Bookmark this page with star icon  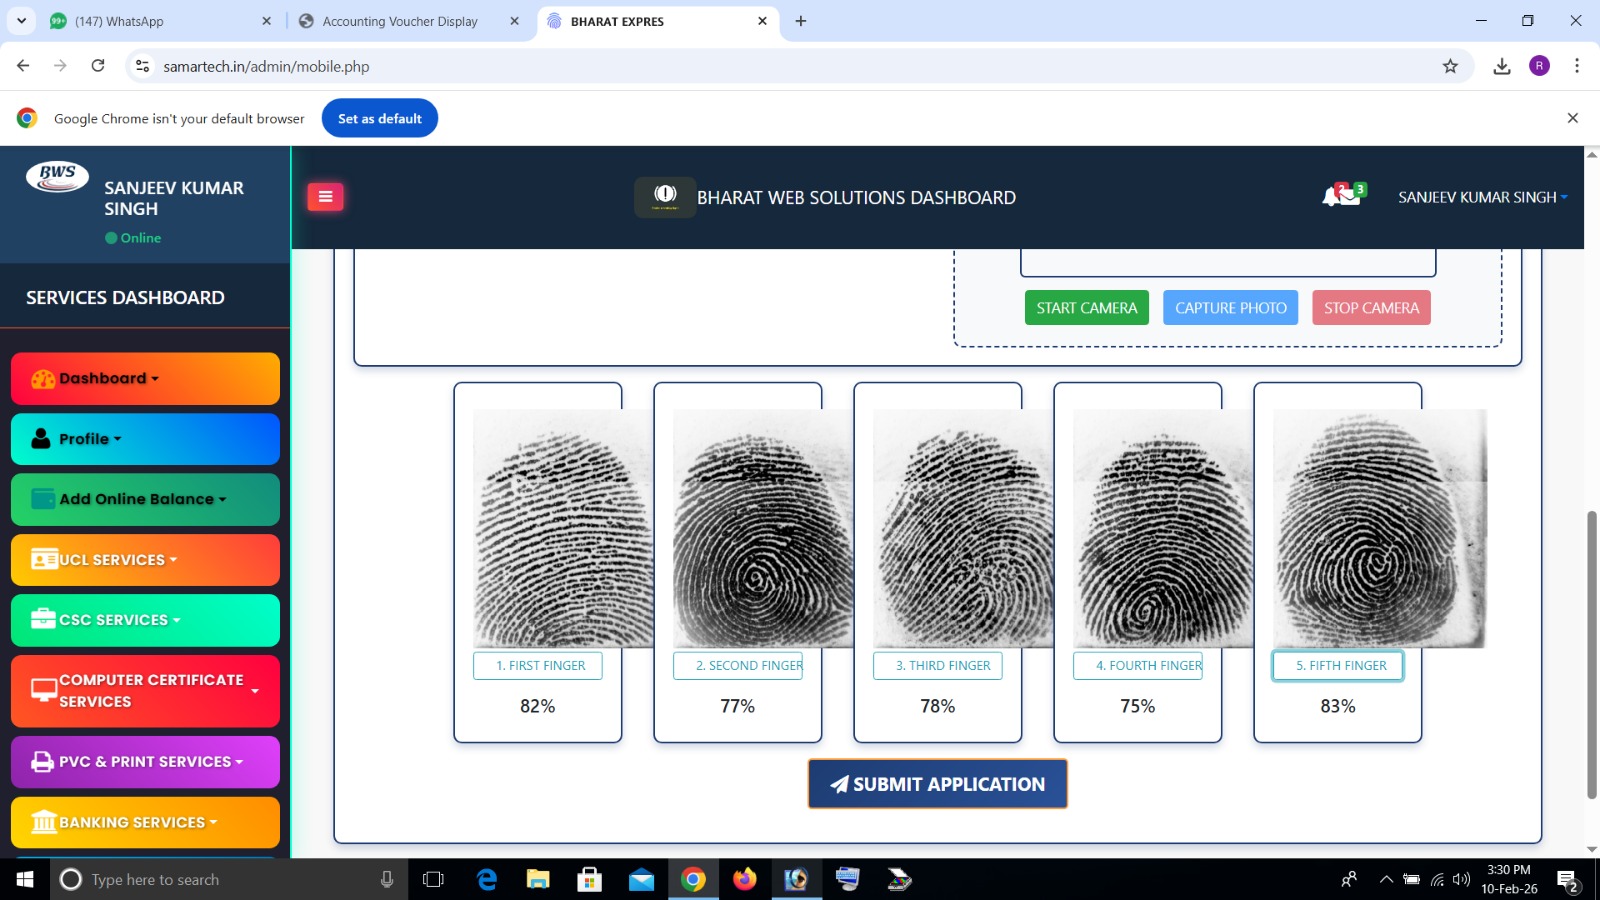pos(1450,66)
